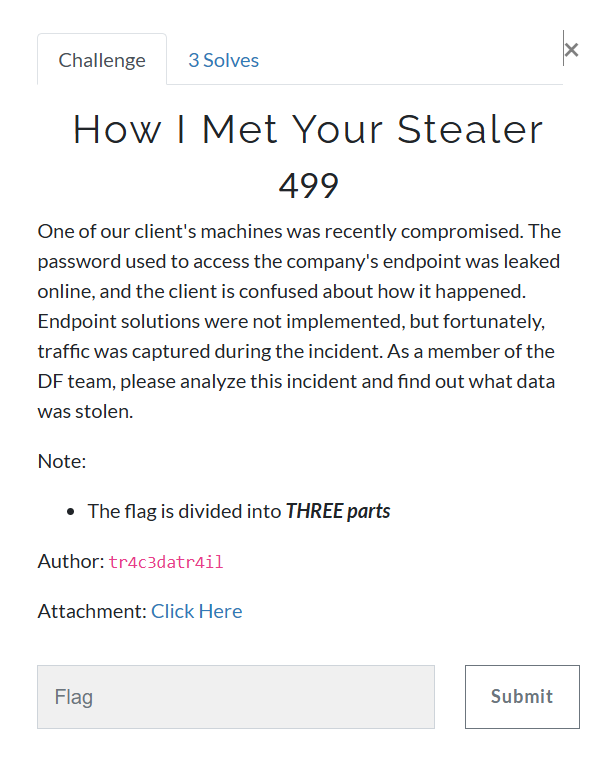This screenshot has height=777, width=610.
Task: Select the Challenge tab
Action: coord(102,59)
